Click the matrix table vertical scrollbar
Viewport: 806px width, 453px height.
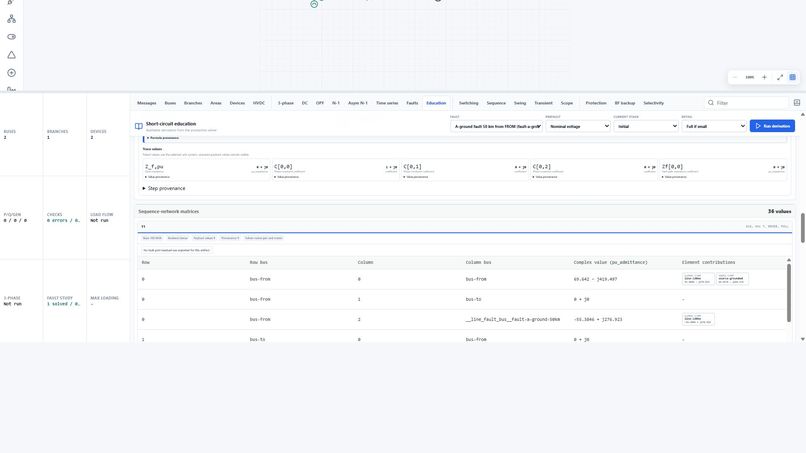(789, 293)
